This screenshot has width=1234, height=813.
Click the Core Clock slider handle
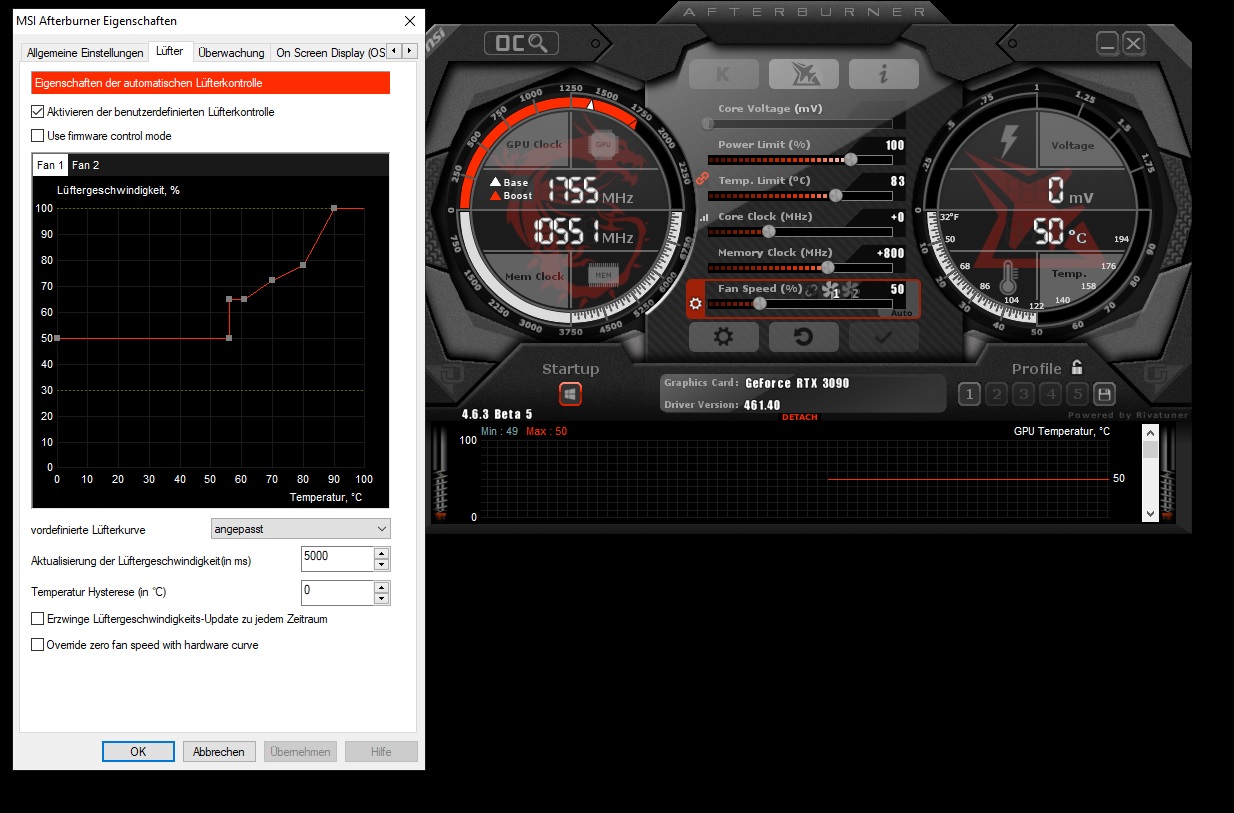point(769,231)
